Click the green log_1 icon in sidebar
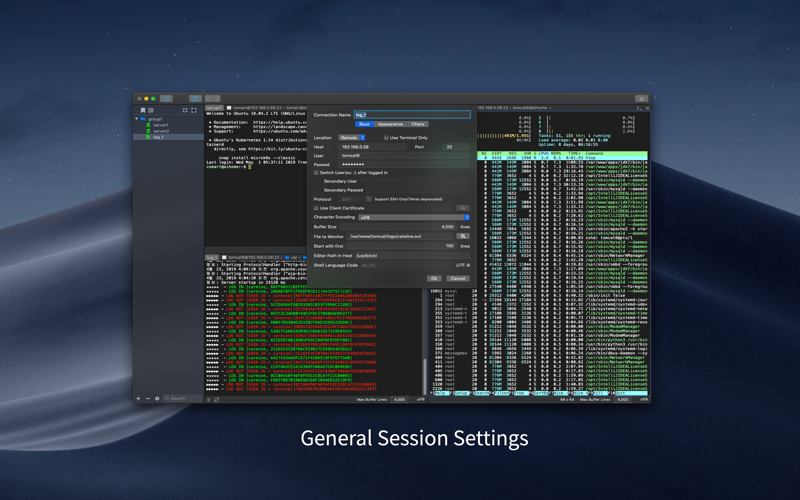The height and width of the screenshot is (500, 800). click(x=148, y=137)
